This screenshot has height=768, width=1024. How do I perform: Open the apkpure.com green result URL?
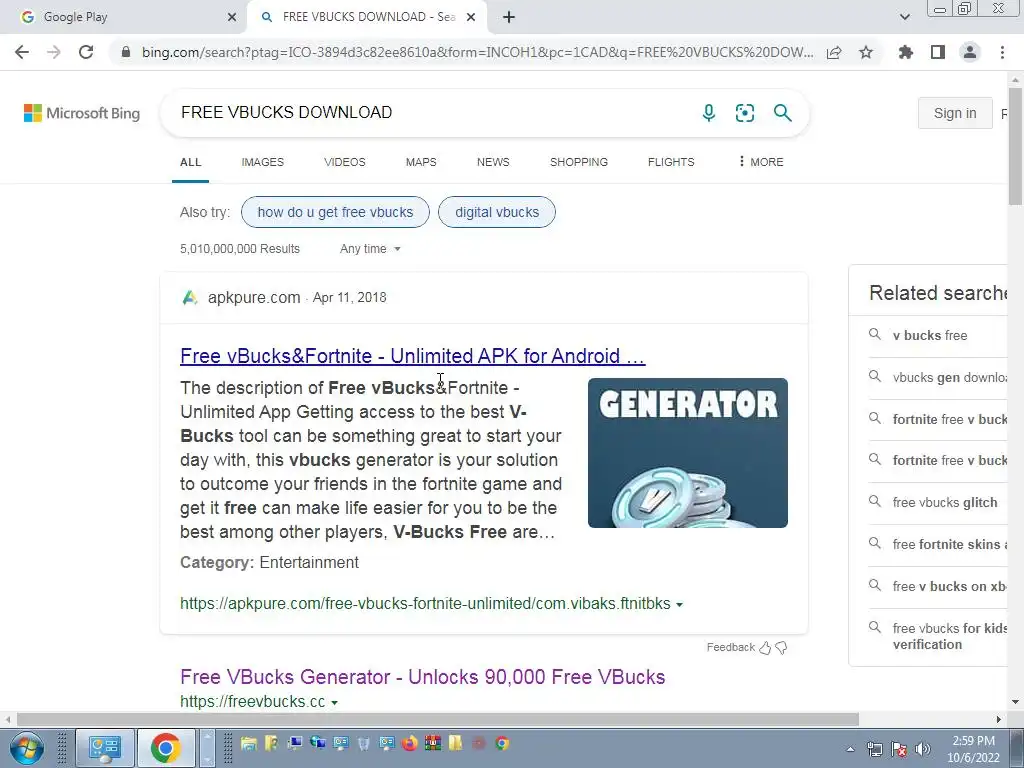(425, 603)
